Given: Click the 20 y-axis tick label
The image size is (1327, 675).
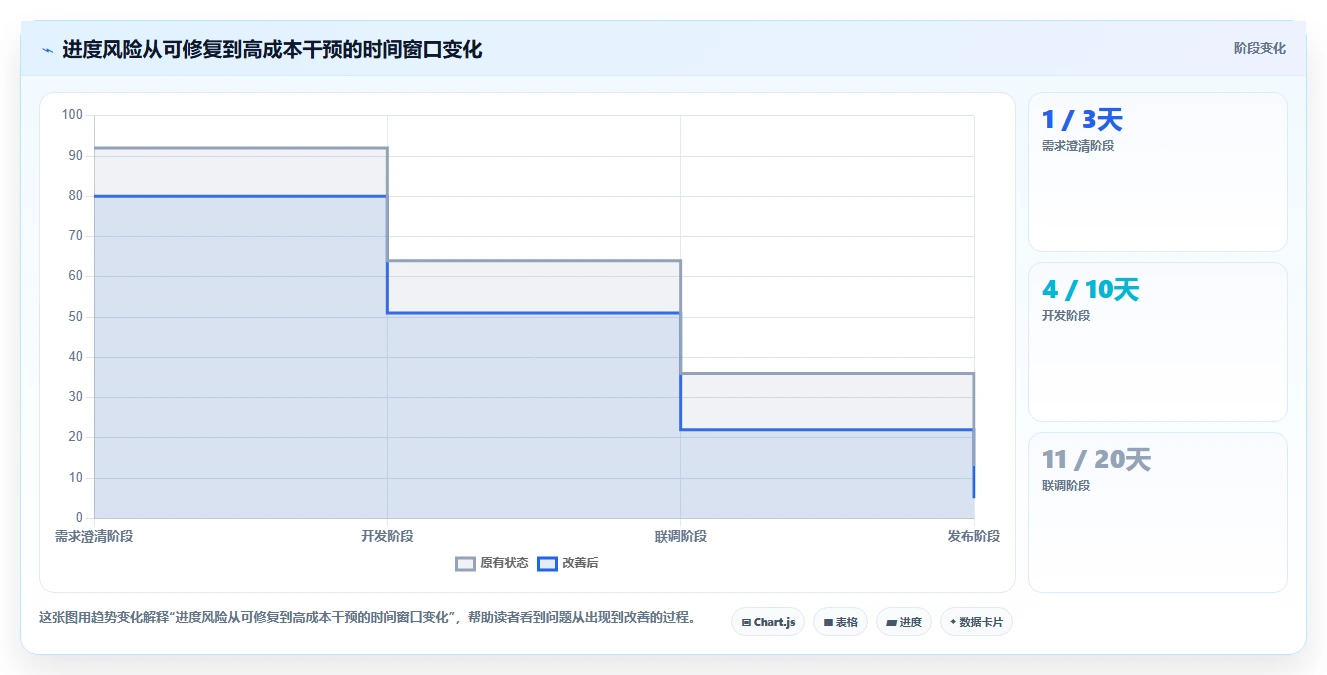Looking at the screenshot, I should [x=76, y=437].
